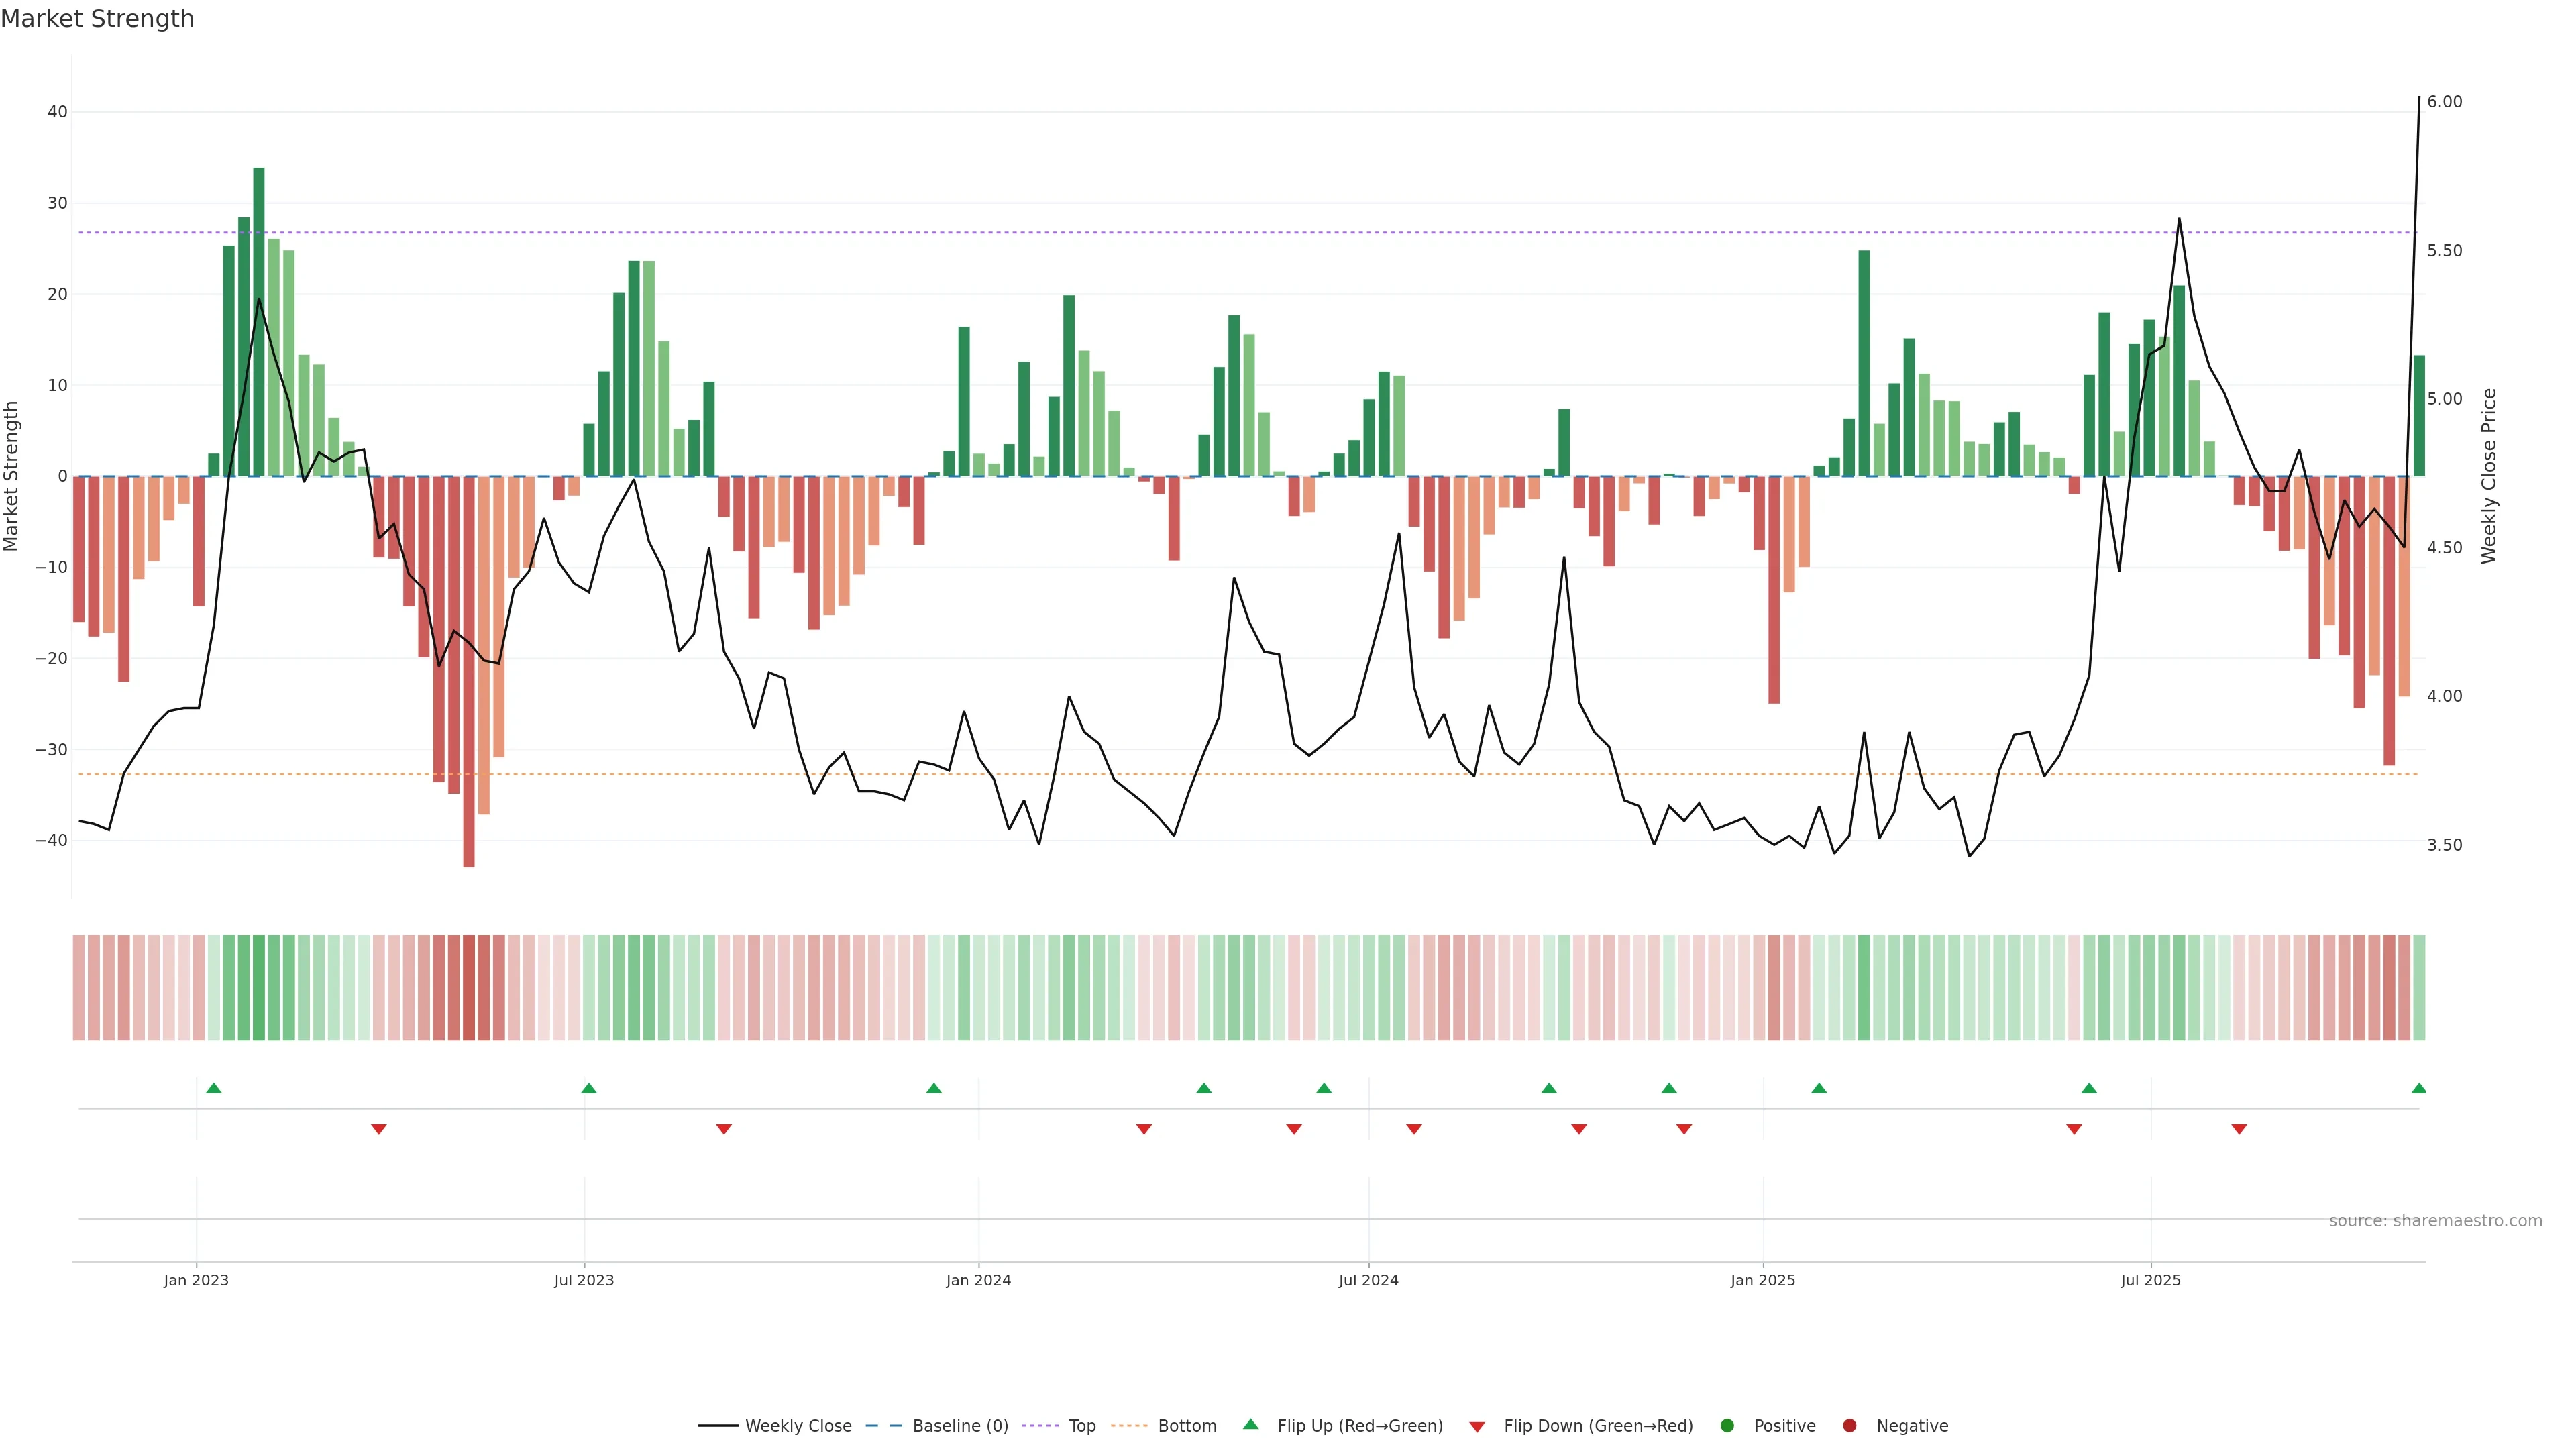Click the first red flip-down triangle marker
Viewport: 2576px width, 1449px height.
click(x=379, y=1129)
